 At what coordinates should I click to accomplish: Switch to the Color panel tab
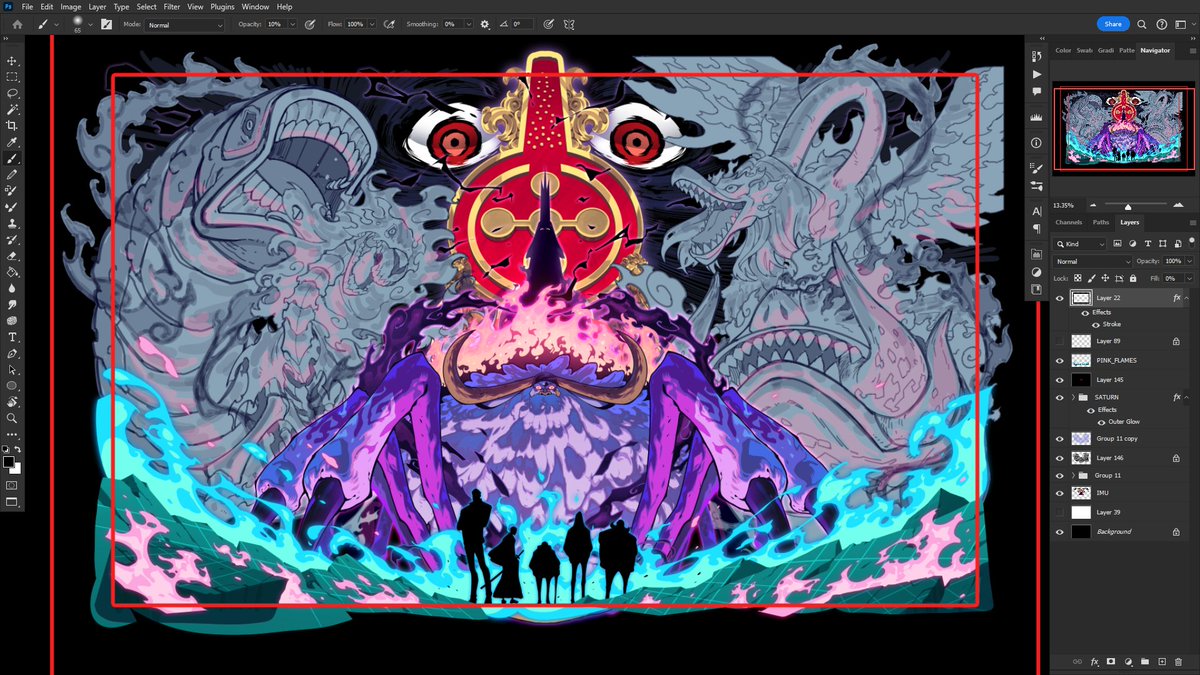click(1063, 50)
